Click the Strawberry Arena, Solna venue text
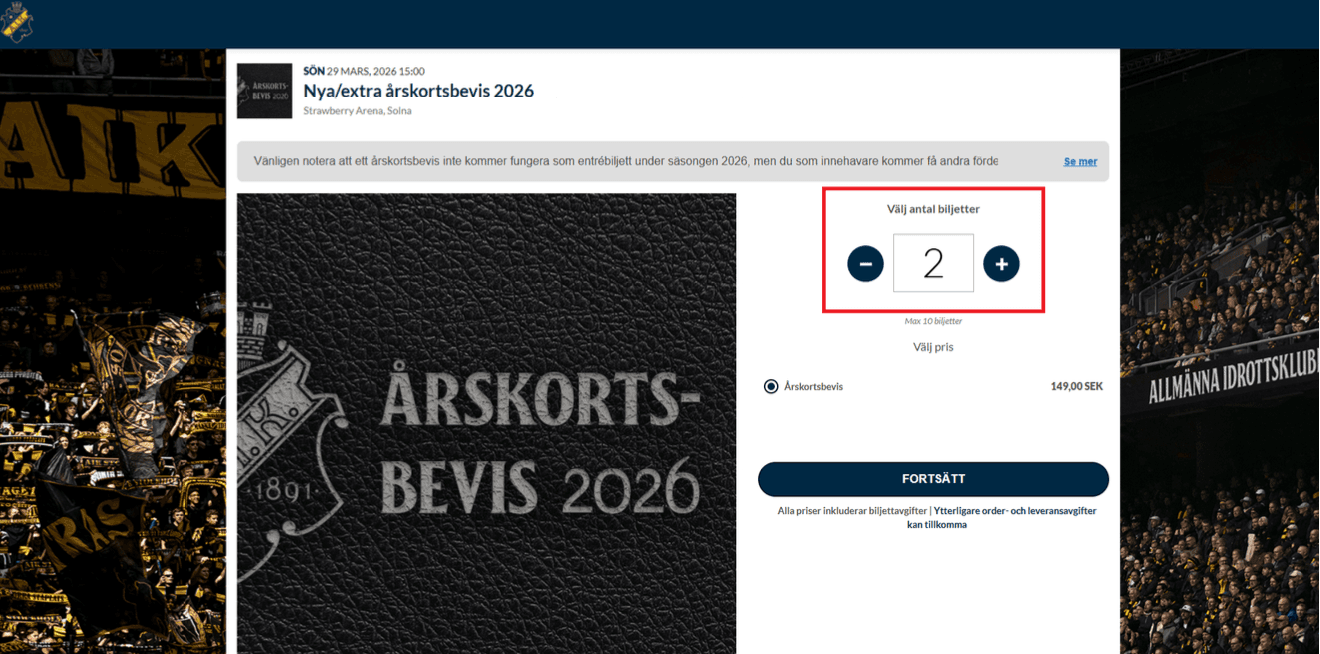This screenshot has width=1320, height=654. pos(357,111)
